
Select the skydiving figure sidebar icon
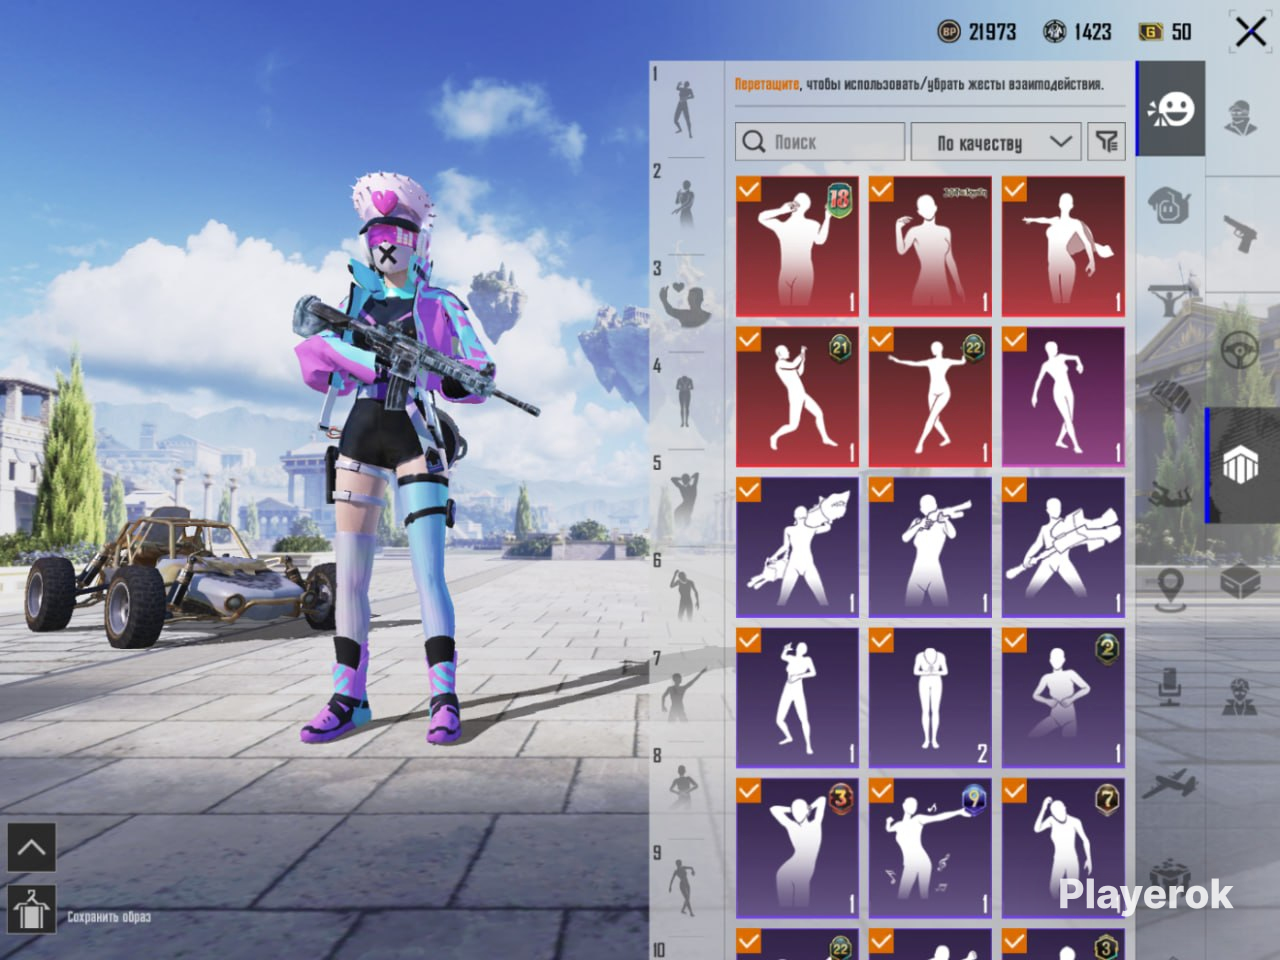[1169, 494]
